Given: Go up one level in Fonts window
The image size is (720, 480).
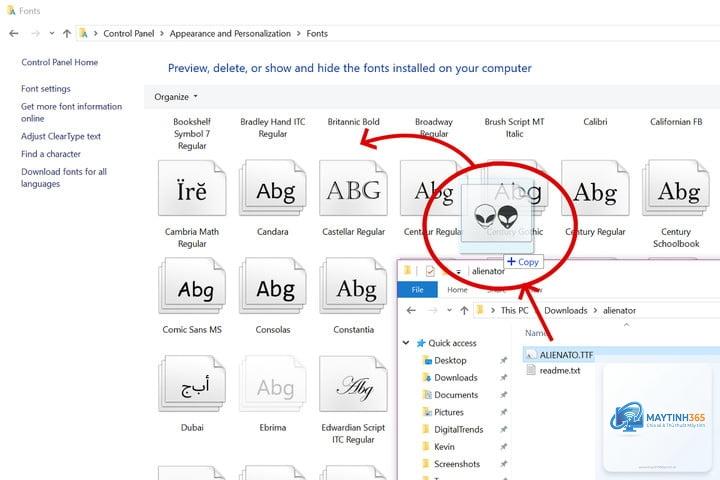Looking at the screenshot, I should (67, 34).
